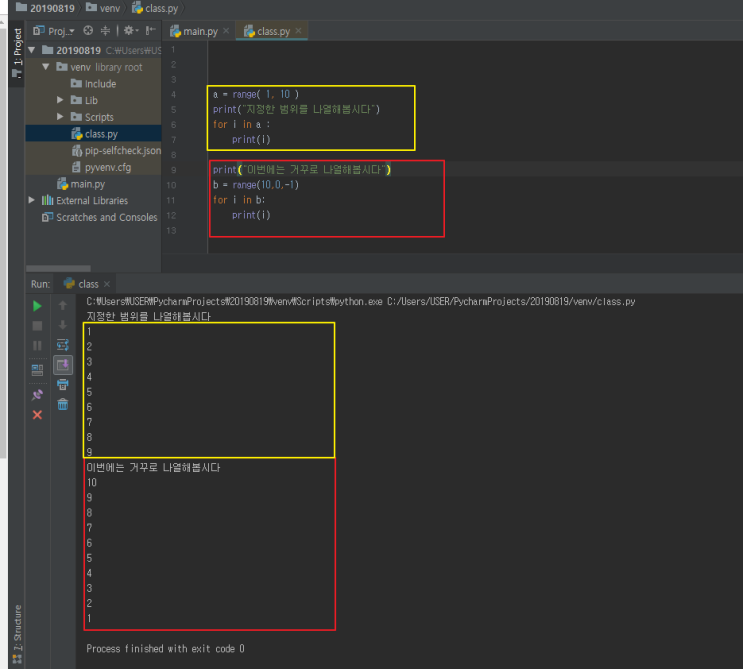Hide the Project panel with the hide icon
Image resolution: width=743 pixels, height=669 pixels.
pos(150,31)
